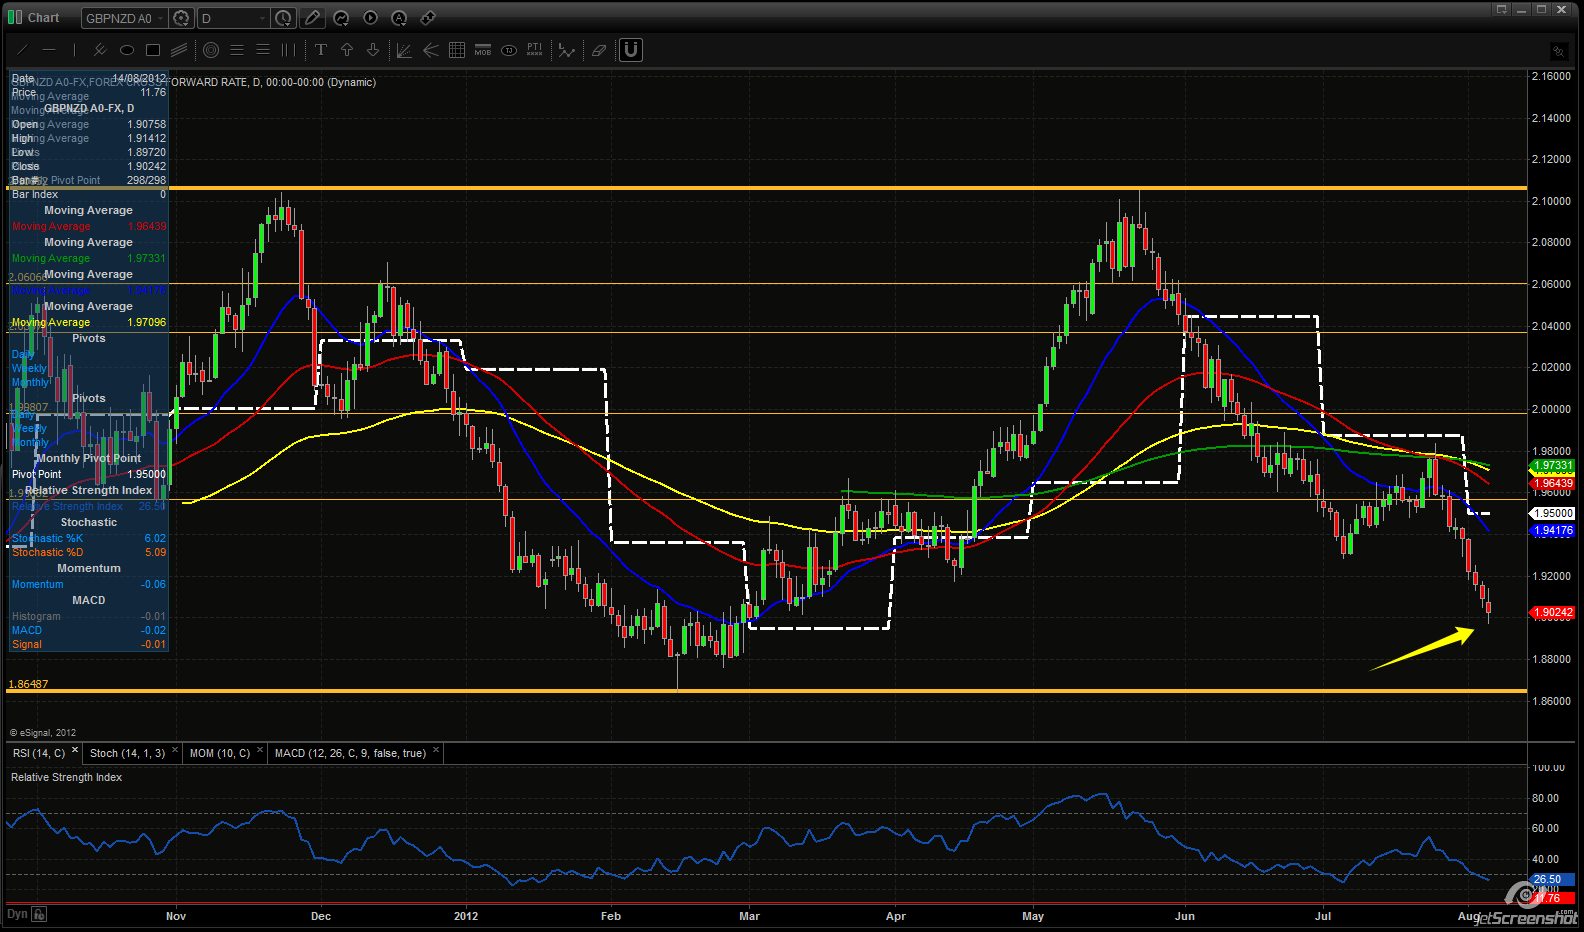Image resolution: width=1584 pixels, height=932 pixels.
Task: Close the Stoch (14, 1, 3) tab
Action: point(175,750)
